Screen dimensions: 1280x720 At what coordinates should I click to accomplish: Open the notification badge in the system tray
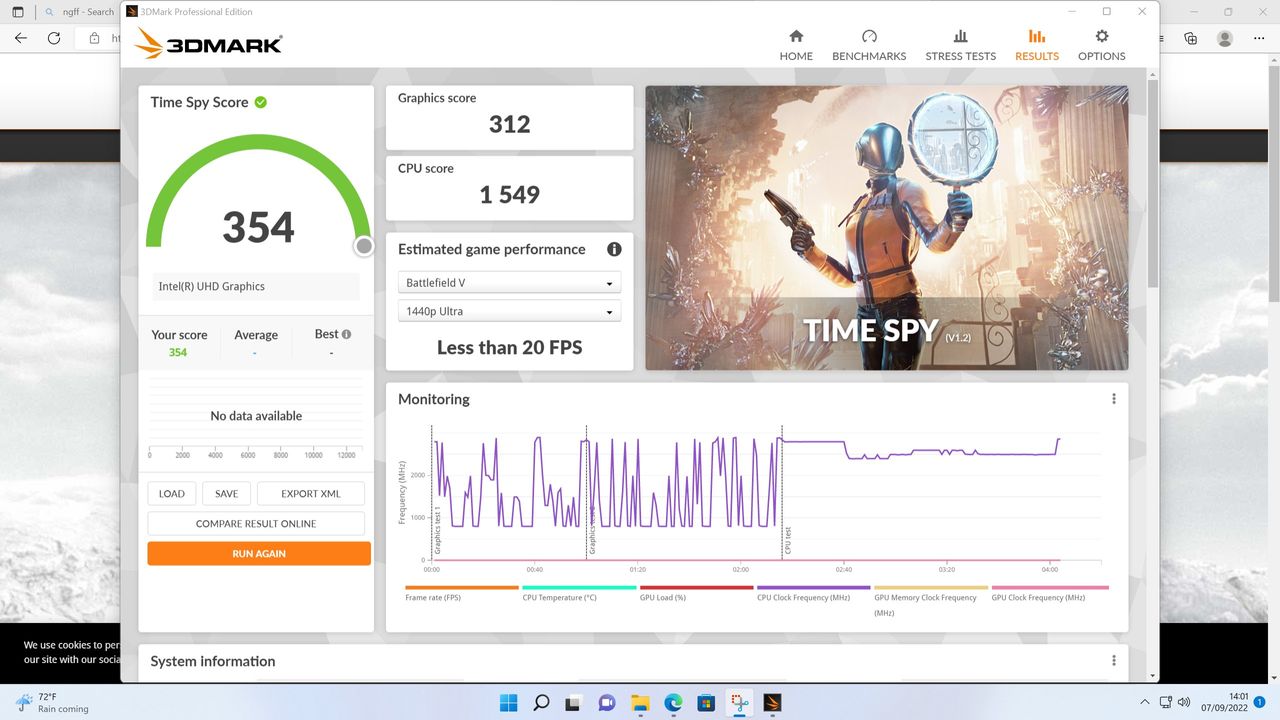[x=1260, y=702]
